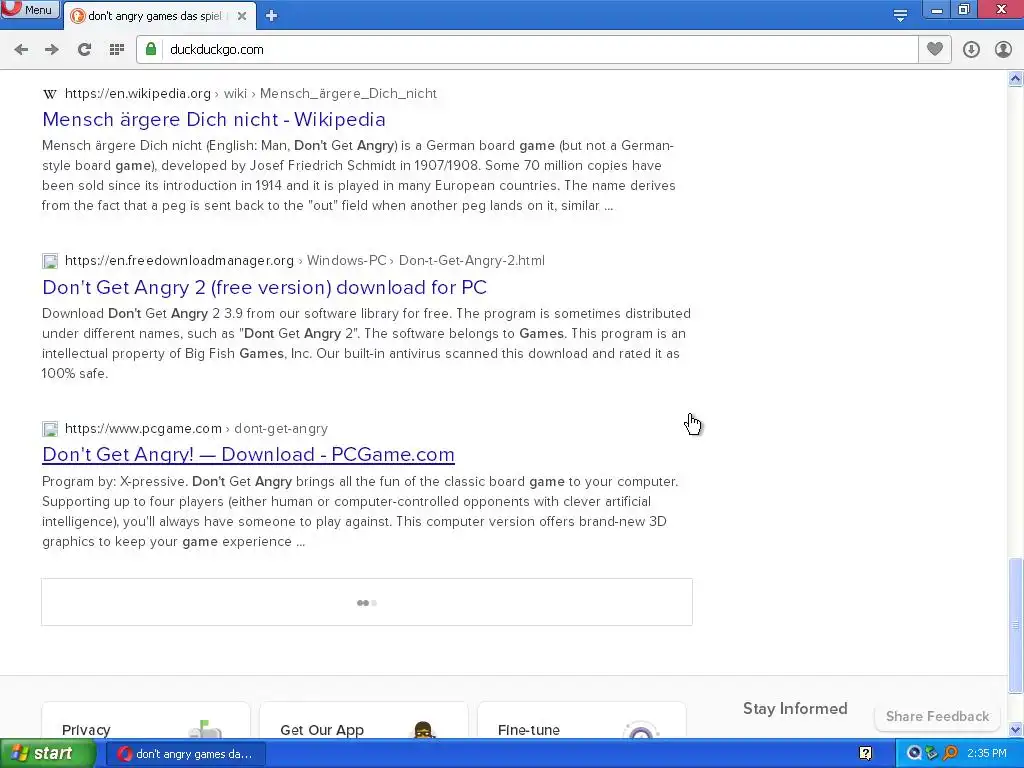The width and height of the screenshot is (1024, 768).
Task: Open Mensch ärgere Dich nicht - Wikipedia result
Action: pos(214,120)
